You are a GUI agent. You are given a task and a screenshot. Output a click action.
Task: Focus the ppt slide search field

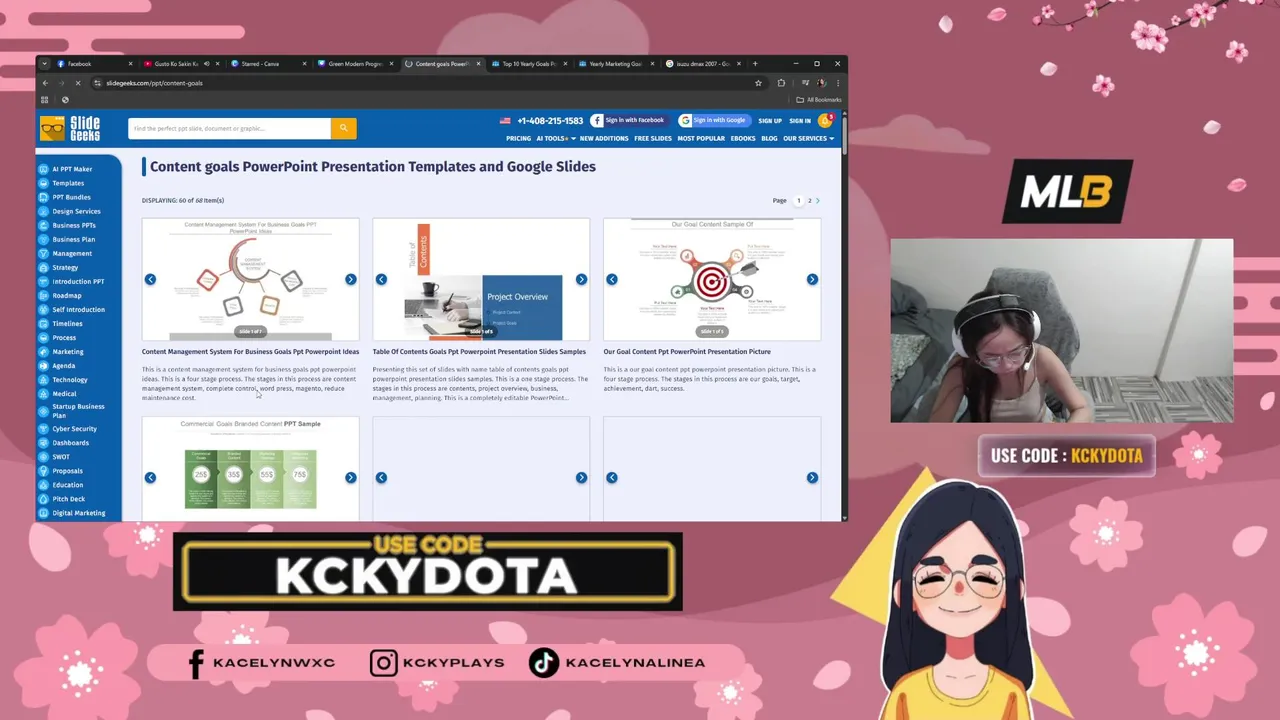tap(229, 128)
